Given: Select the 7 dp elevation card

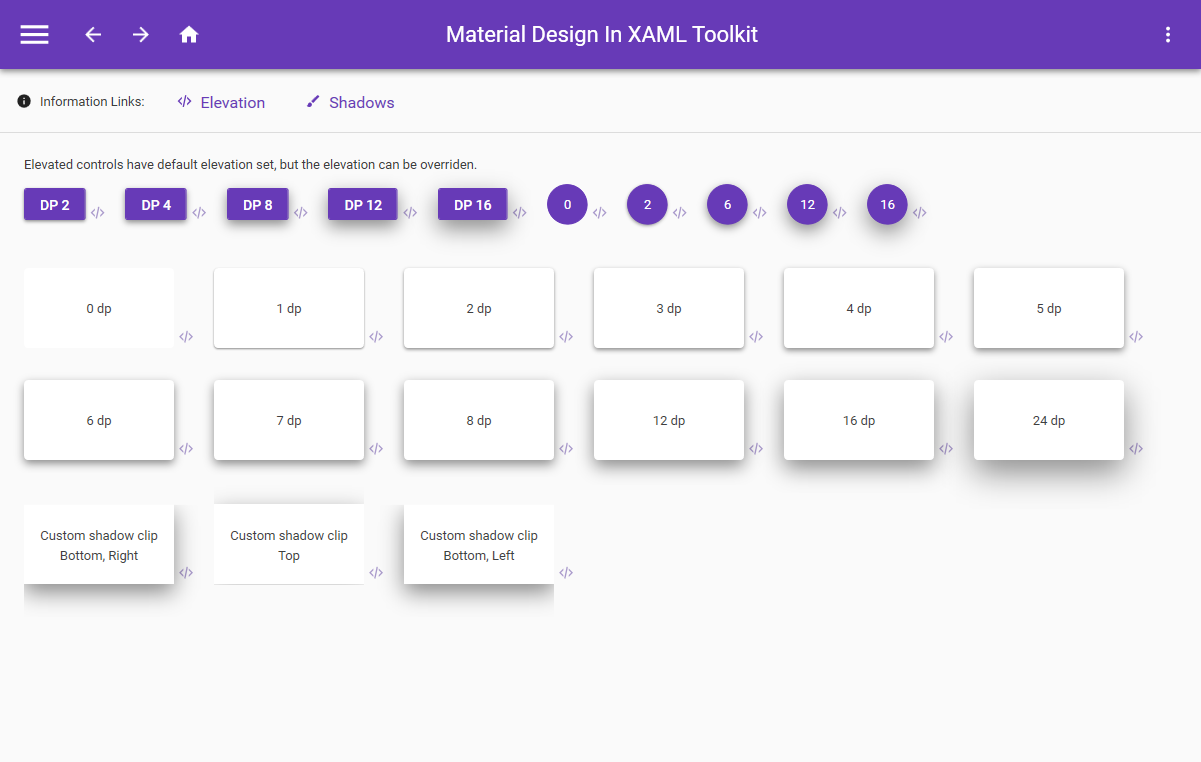Looking at the screenshot, I should pyautogui.click(x=289, y=420).
